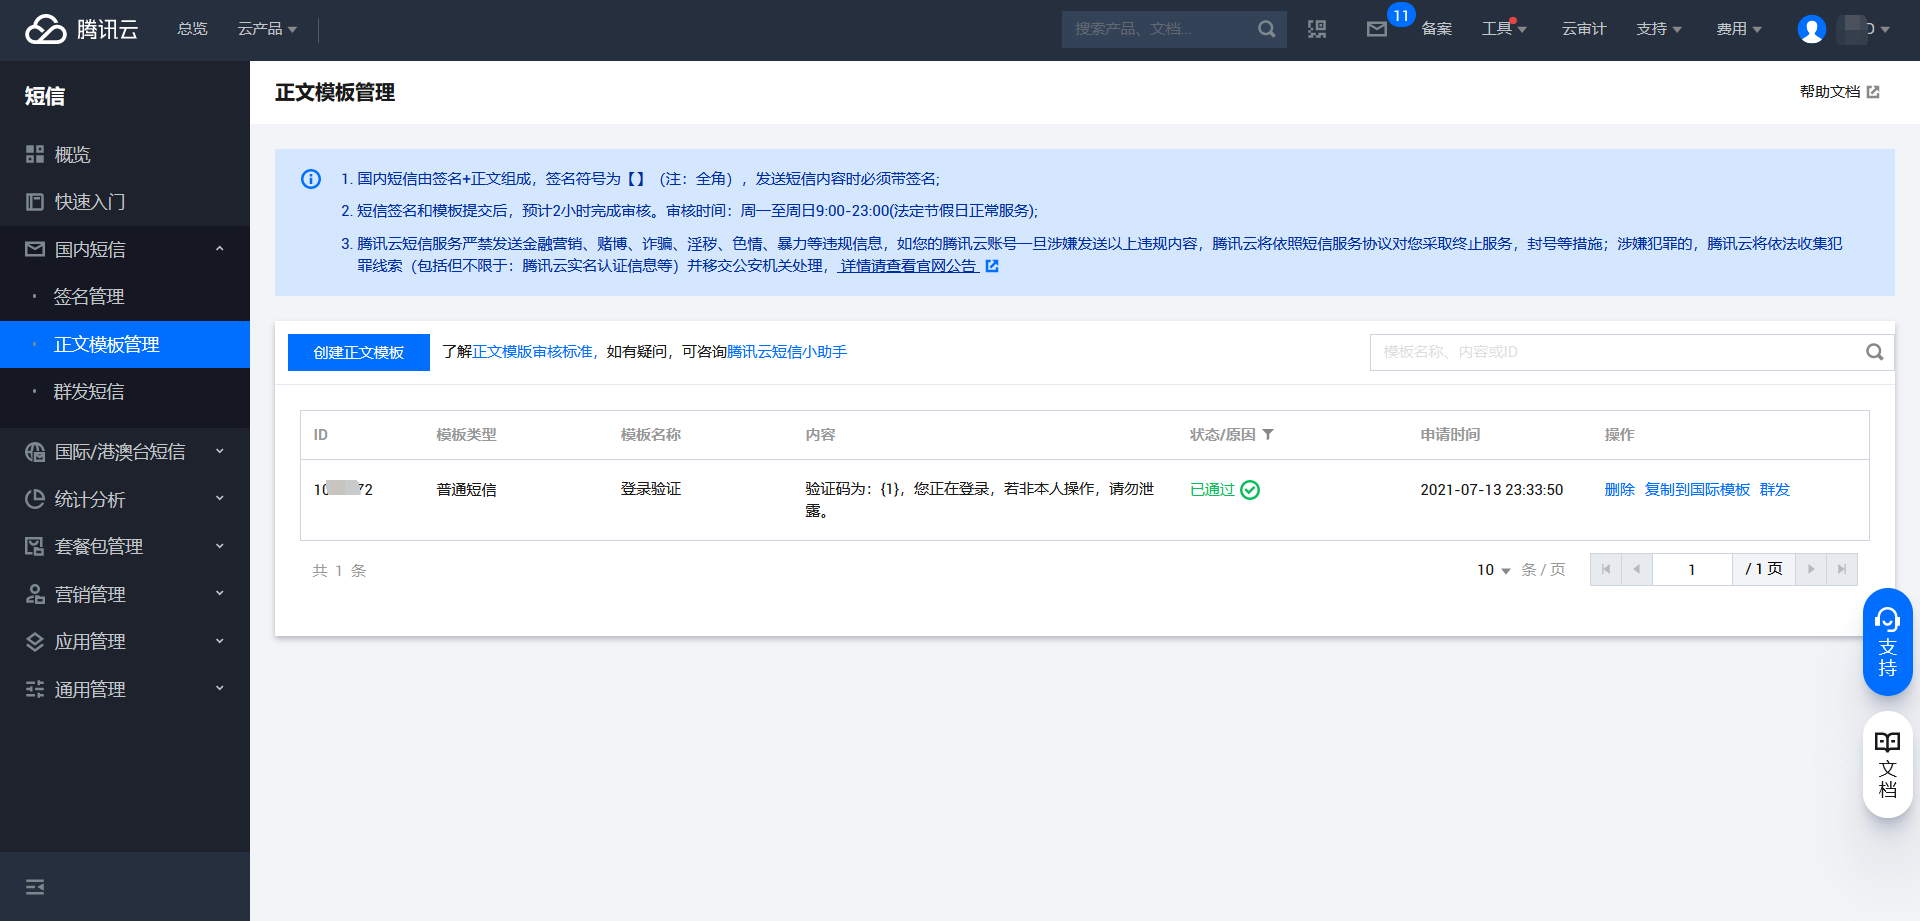Collapse the sidebar with bottom menu icon

coord(35,887)
